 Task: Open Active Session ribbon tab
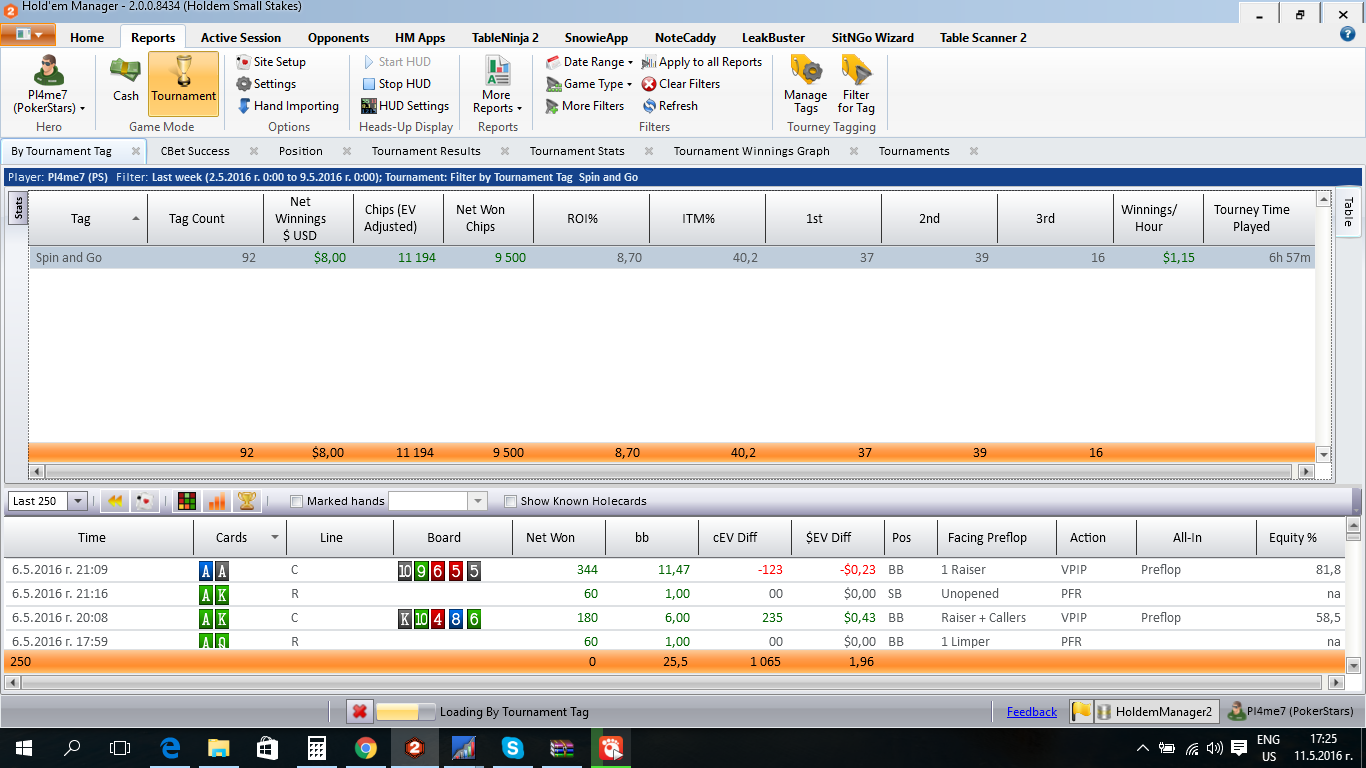241,38
